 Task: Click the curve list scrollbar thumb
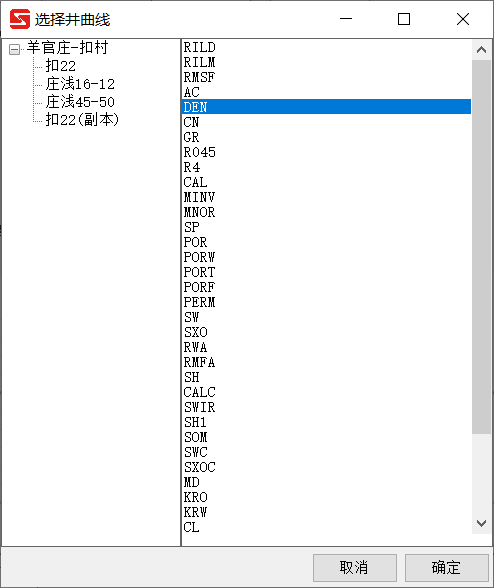[481, 247]
